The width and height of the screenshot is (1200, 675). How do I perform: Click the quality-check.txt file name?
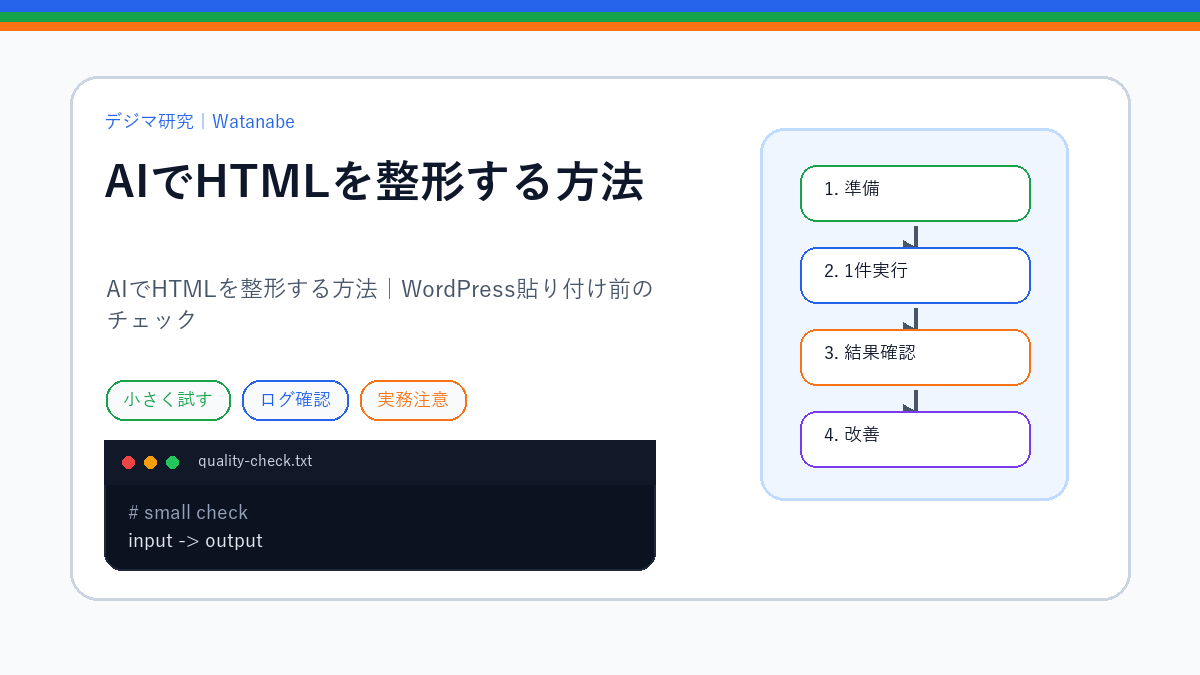(x=255, y=461)
